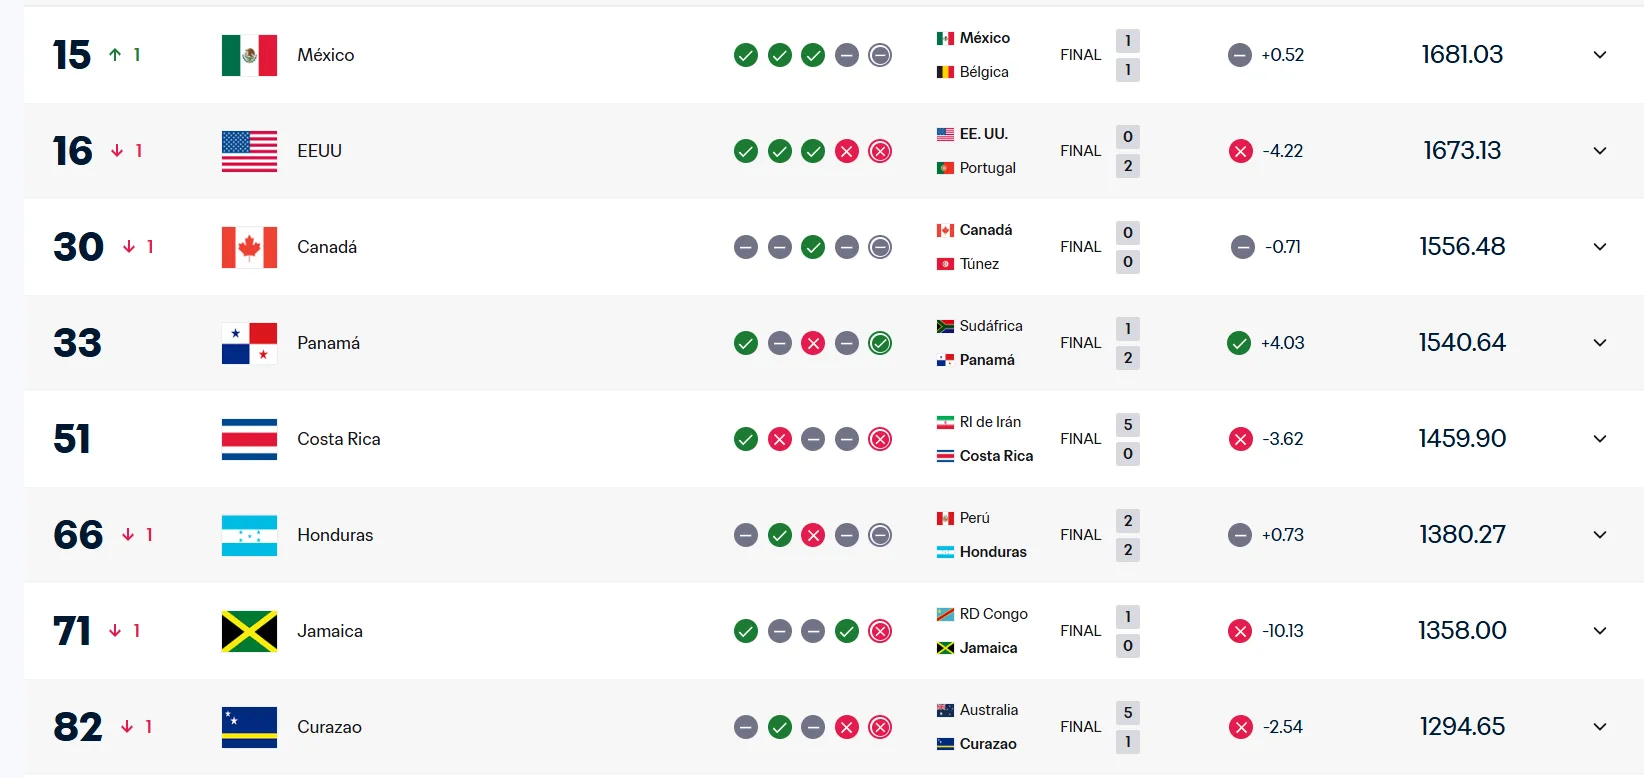
Task: Click the México national flag icon
Action: 248,55
